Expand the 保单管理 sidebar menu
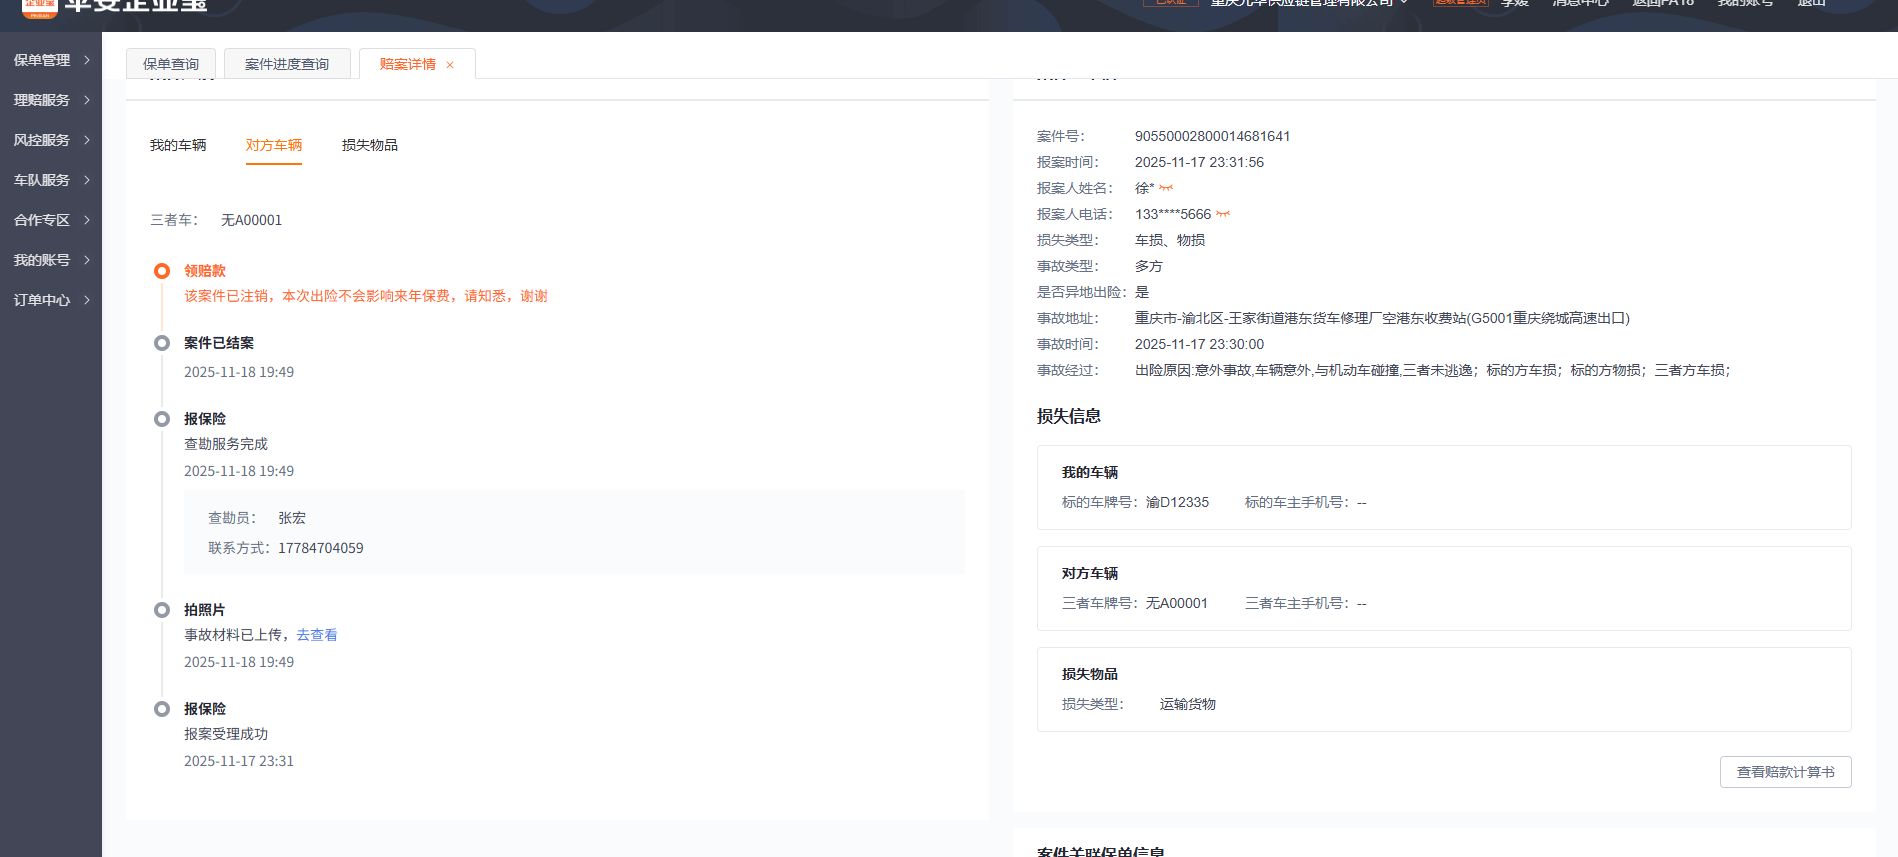Image resolution: width=1898 pixels, height=857 pixels. [x=51, y=60]
